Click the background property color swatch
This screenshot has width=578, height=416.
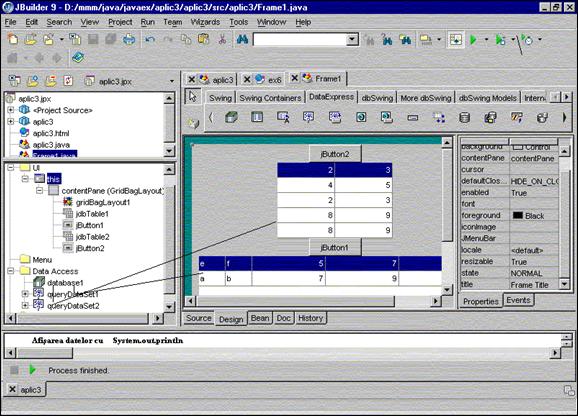coord(518,147)
